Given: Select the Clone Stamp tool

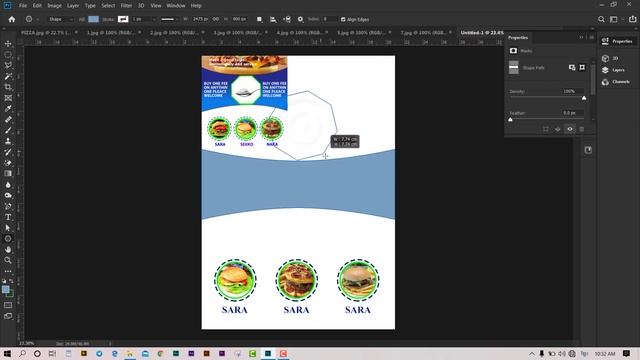Looking at the screenshot, I should 8,141.
